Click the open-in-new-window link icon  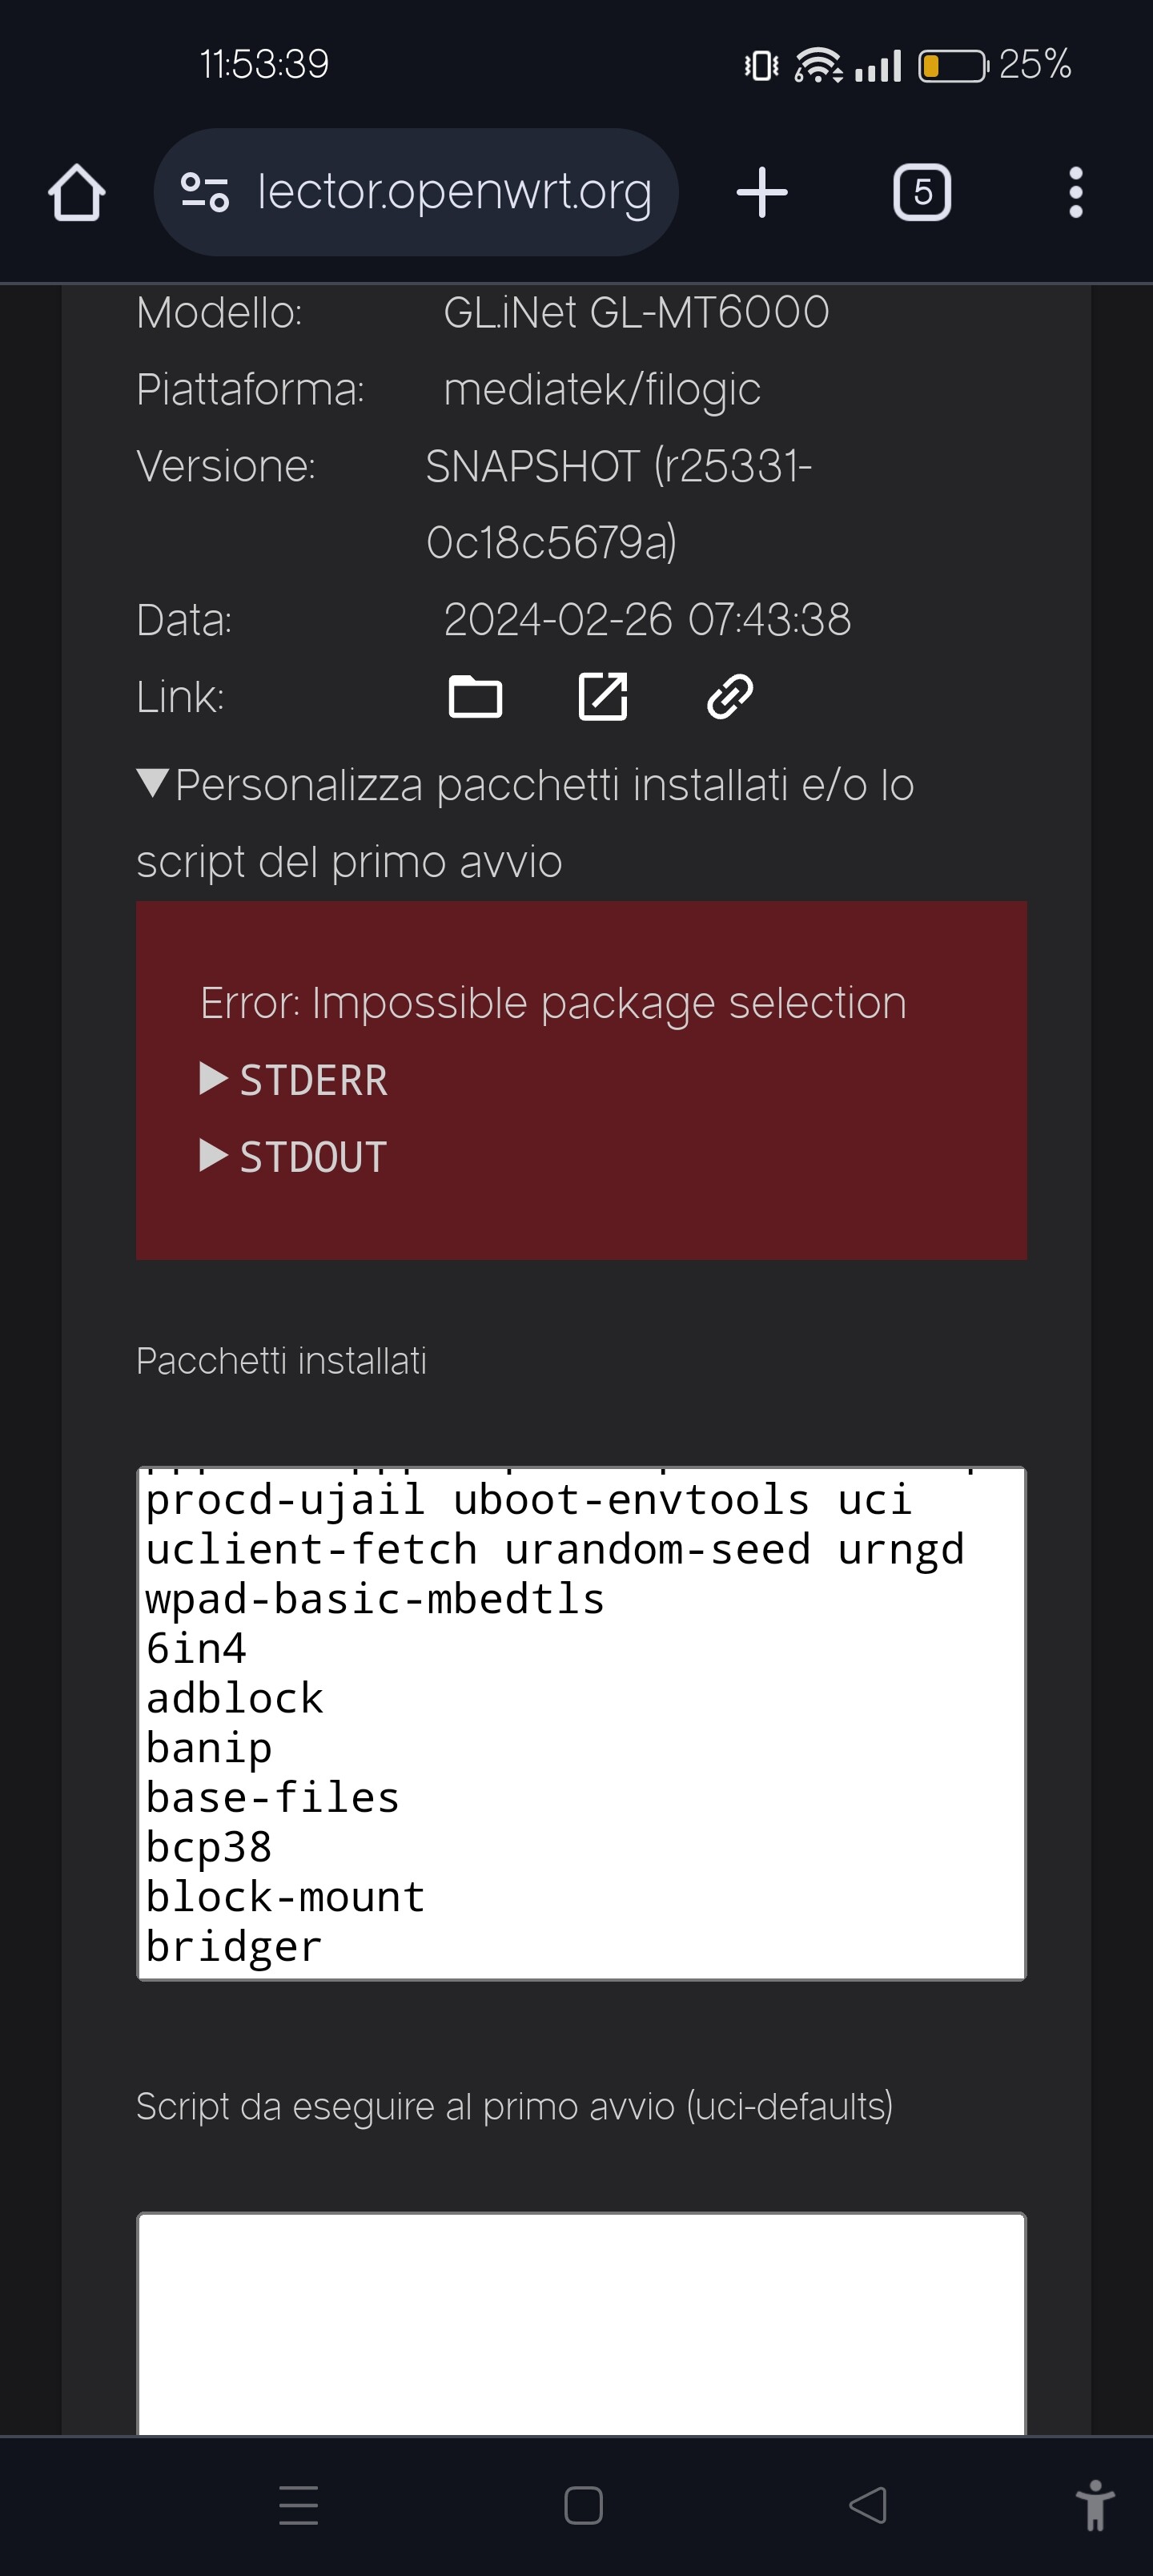point(603,697)
